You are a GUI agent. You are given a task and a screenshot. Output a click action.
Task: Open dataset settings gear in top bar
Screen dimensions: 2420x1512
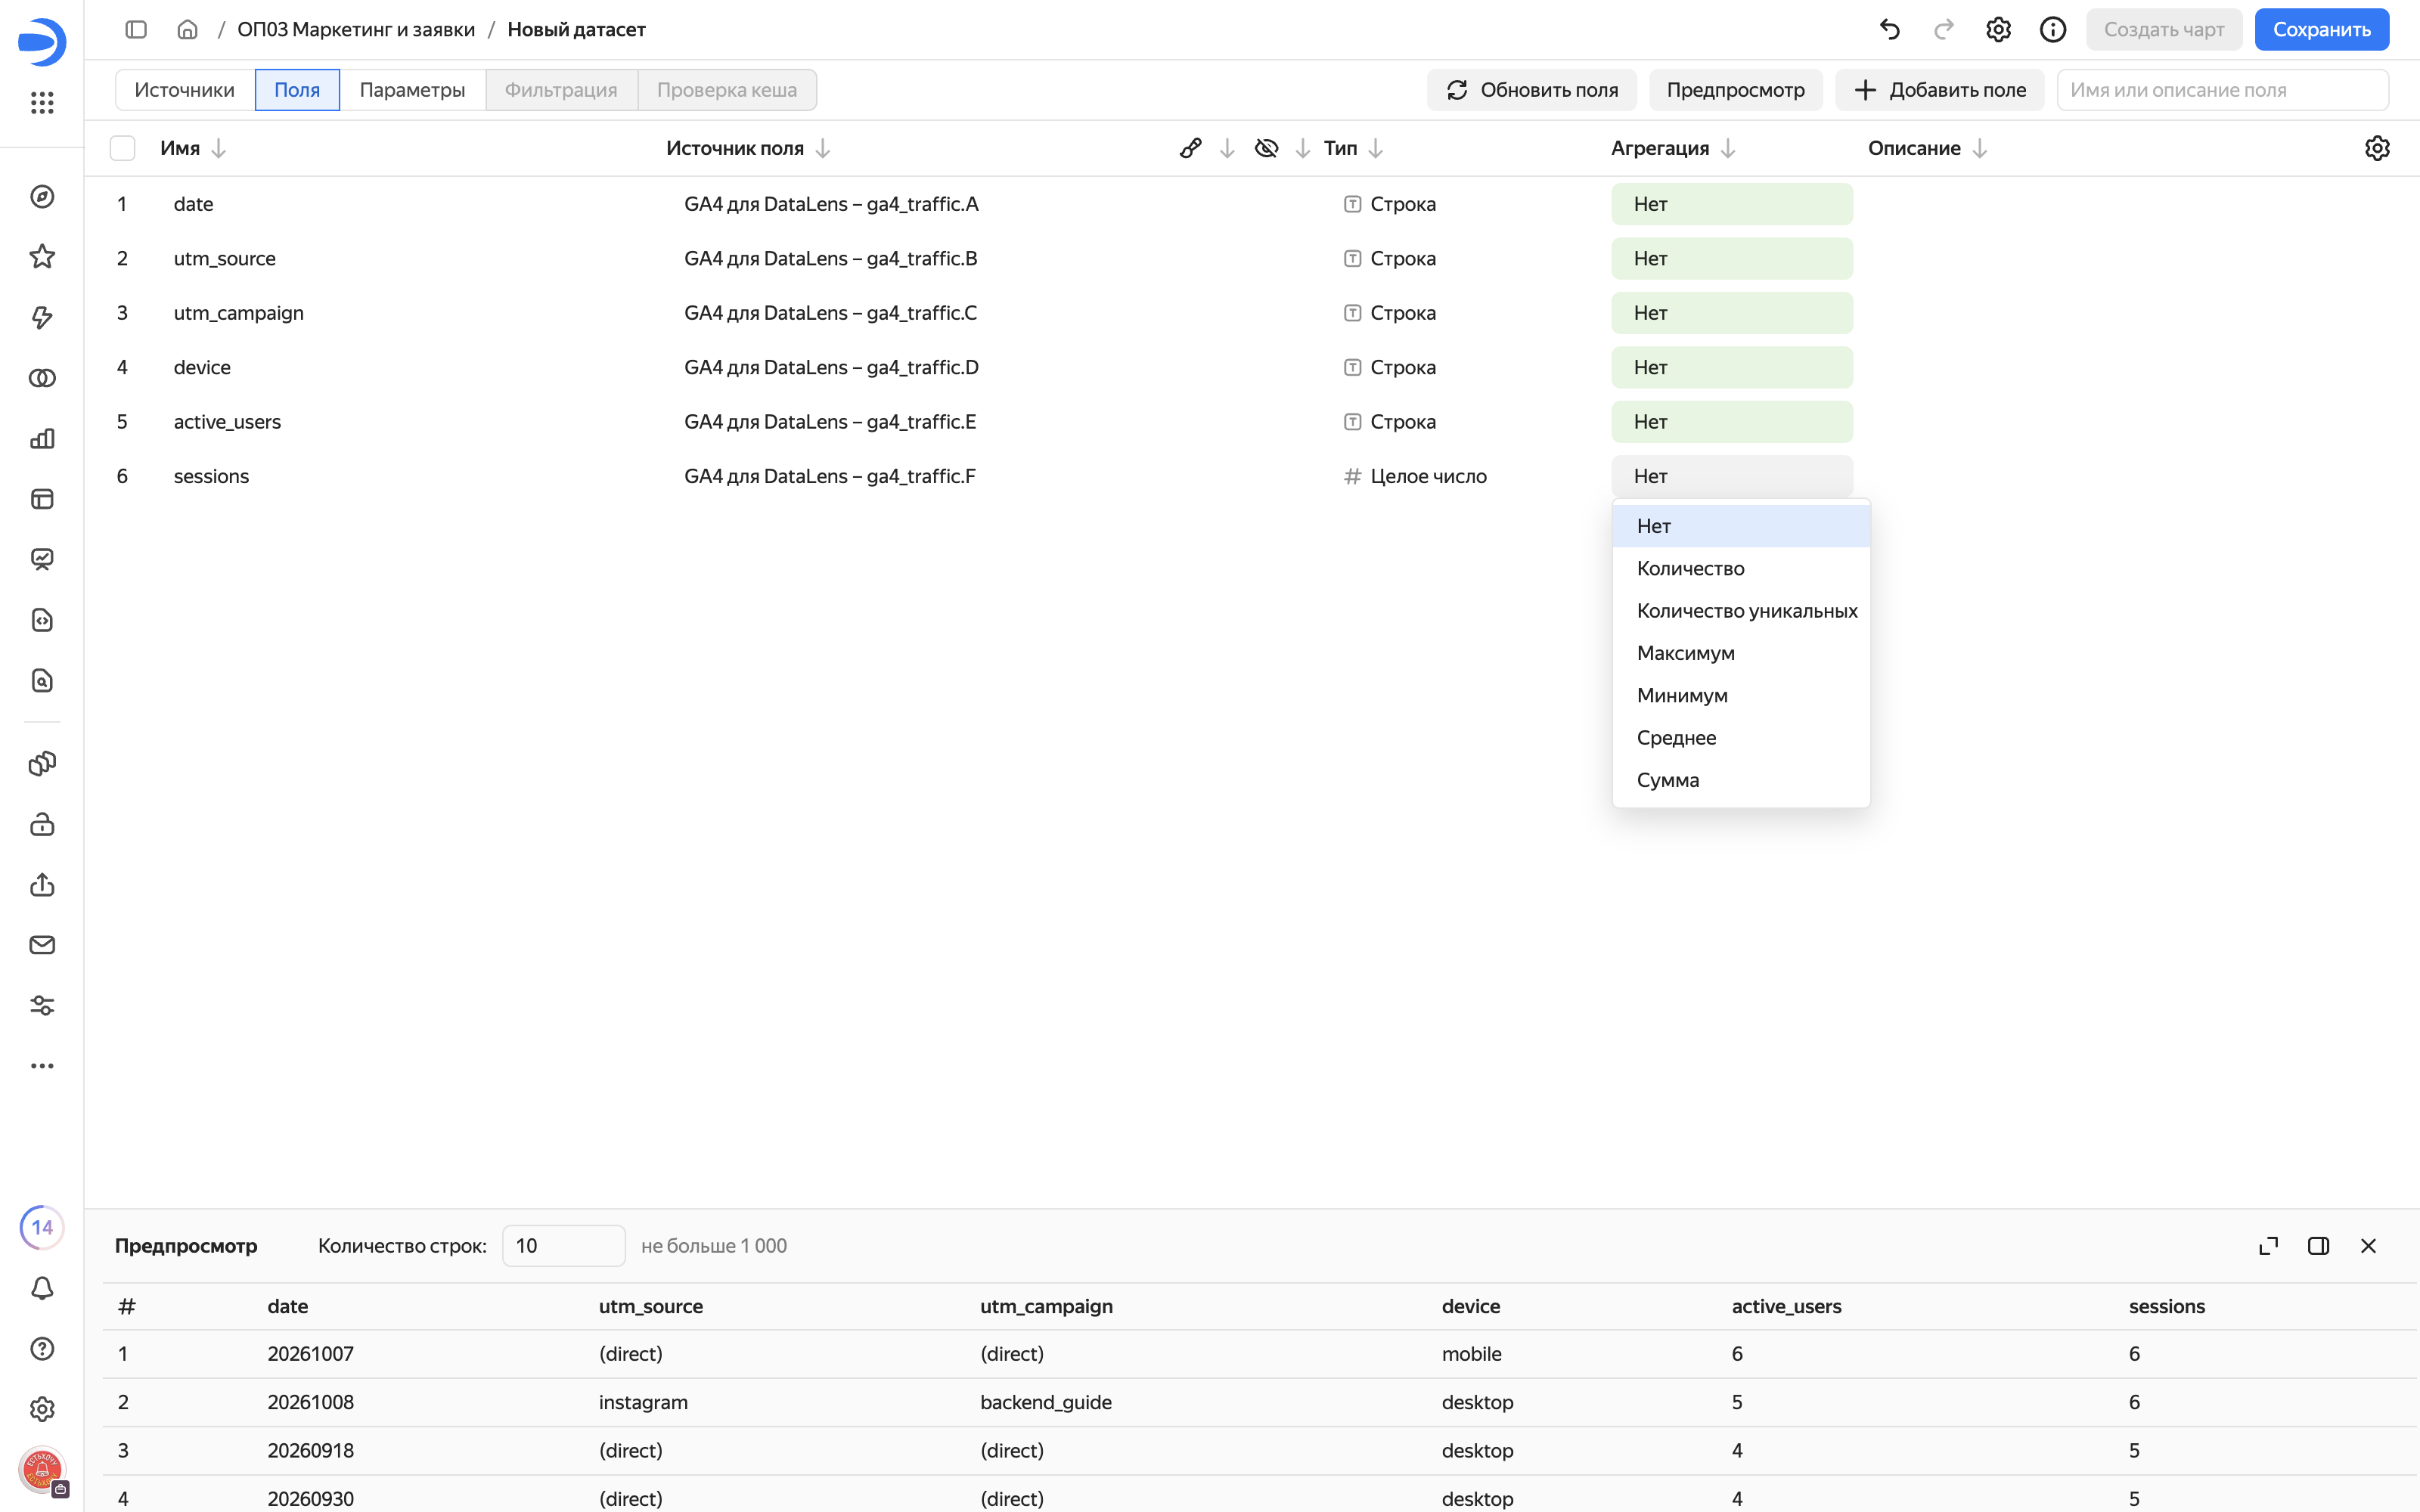pos(1998,30)
